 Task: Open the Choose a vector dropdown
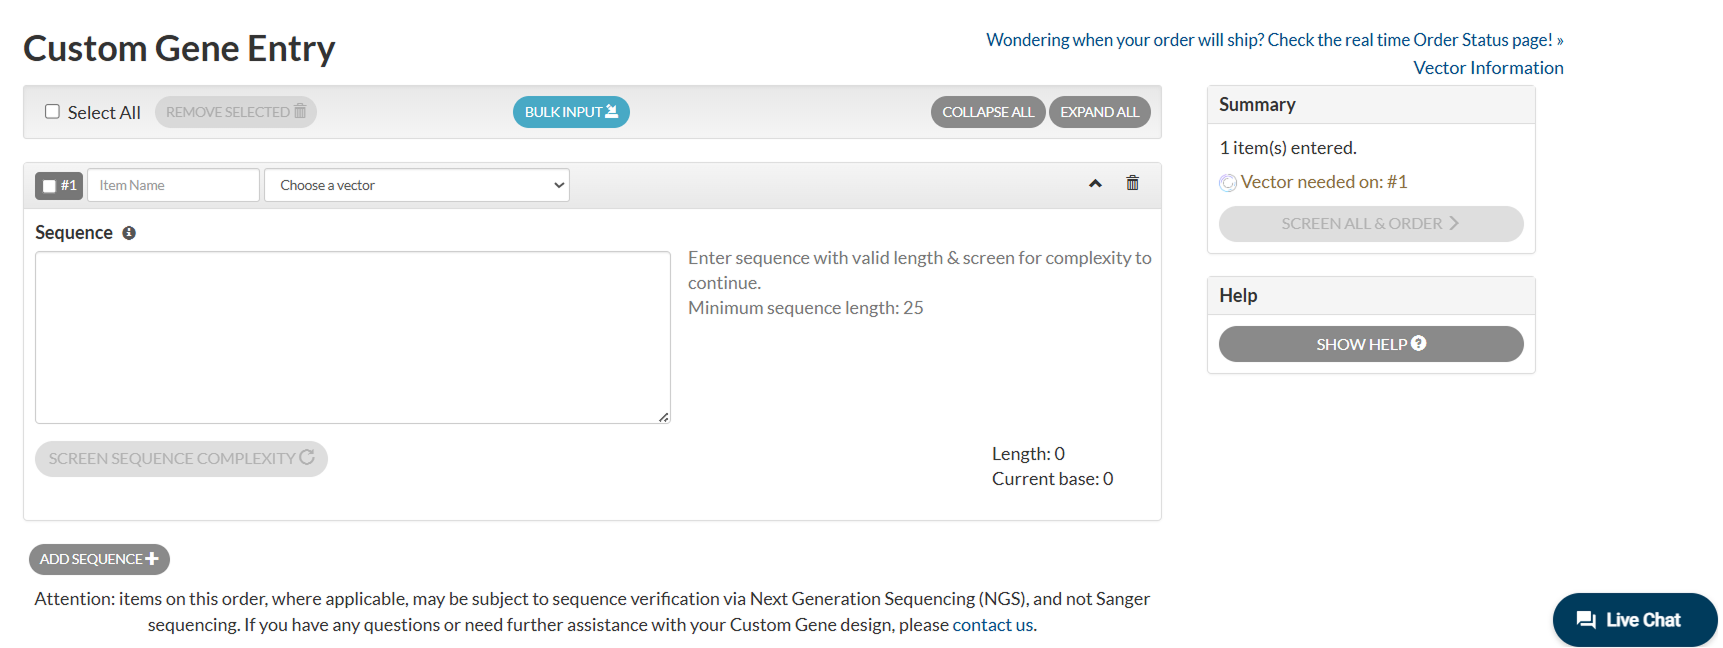pos(417,185)
